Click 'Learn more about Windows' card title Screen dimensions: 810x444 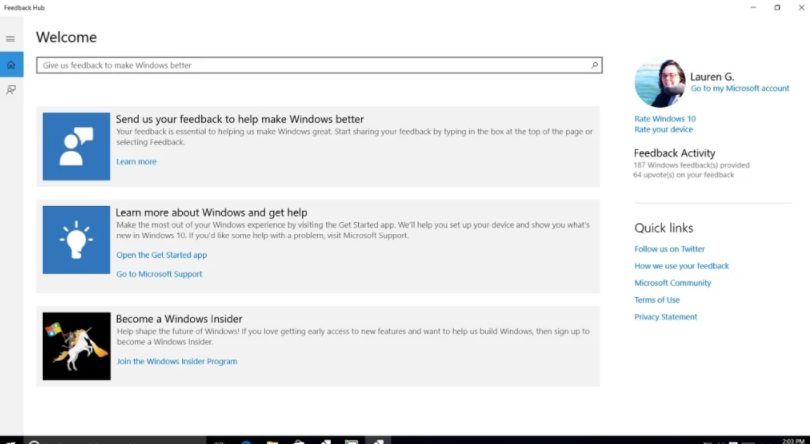point(211,212)
